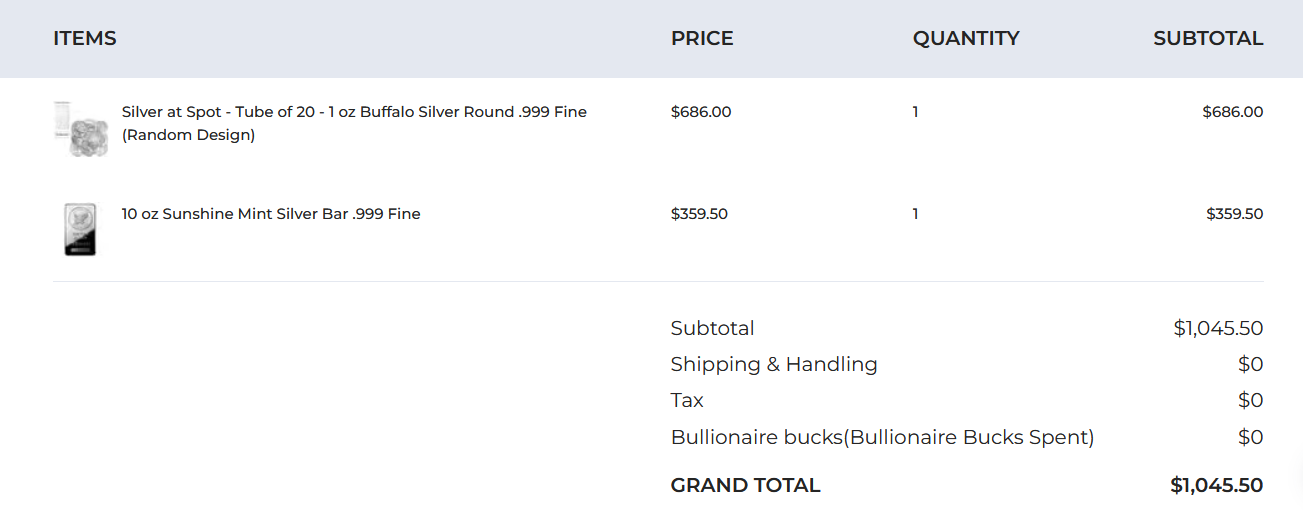Open the 10 oz Sunshine Mint Silver Bar link
Image resolution: width=1303 pixels, height=530 pixels.
pos(271,214)
